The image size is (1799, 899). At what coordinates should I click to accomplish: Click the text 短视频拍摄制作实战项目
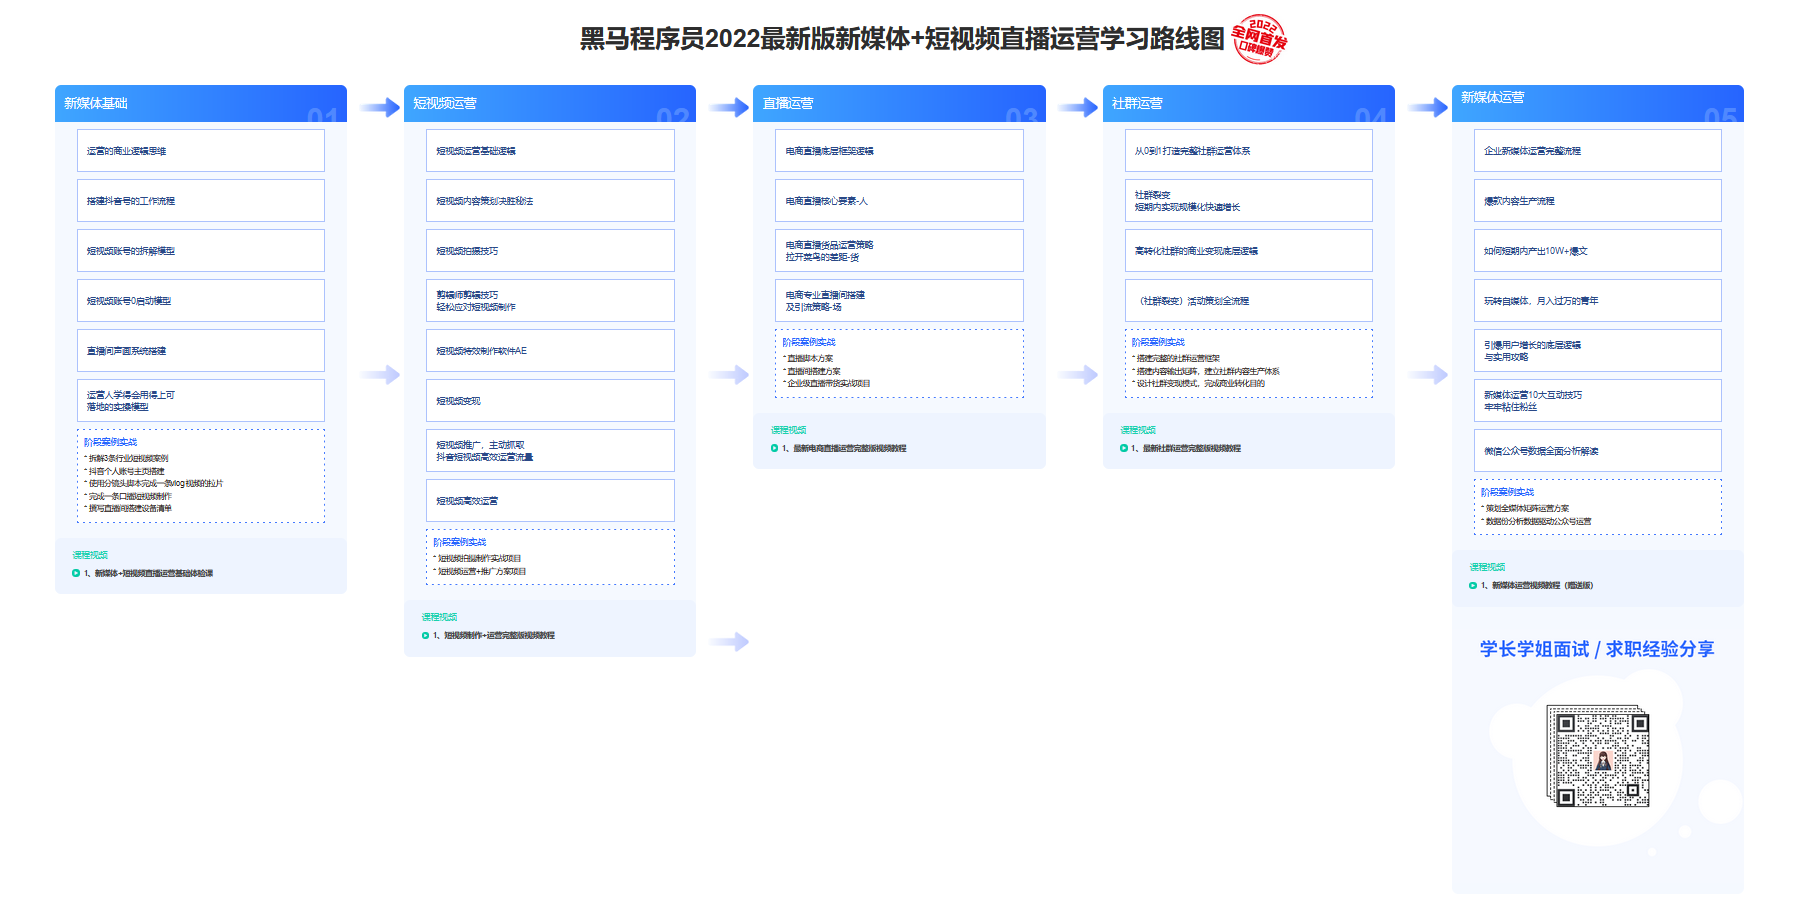tap(480, 558)
